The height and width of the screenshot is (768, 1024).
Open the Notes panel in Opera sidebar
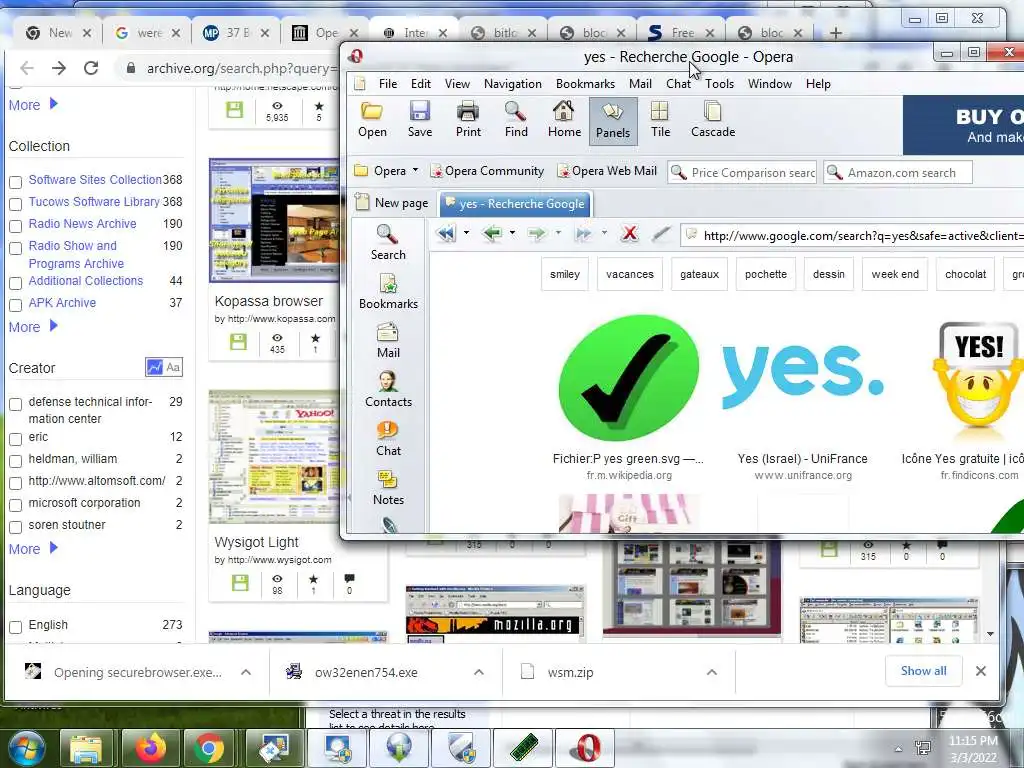click(388, 487)
